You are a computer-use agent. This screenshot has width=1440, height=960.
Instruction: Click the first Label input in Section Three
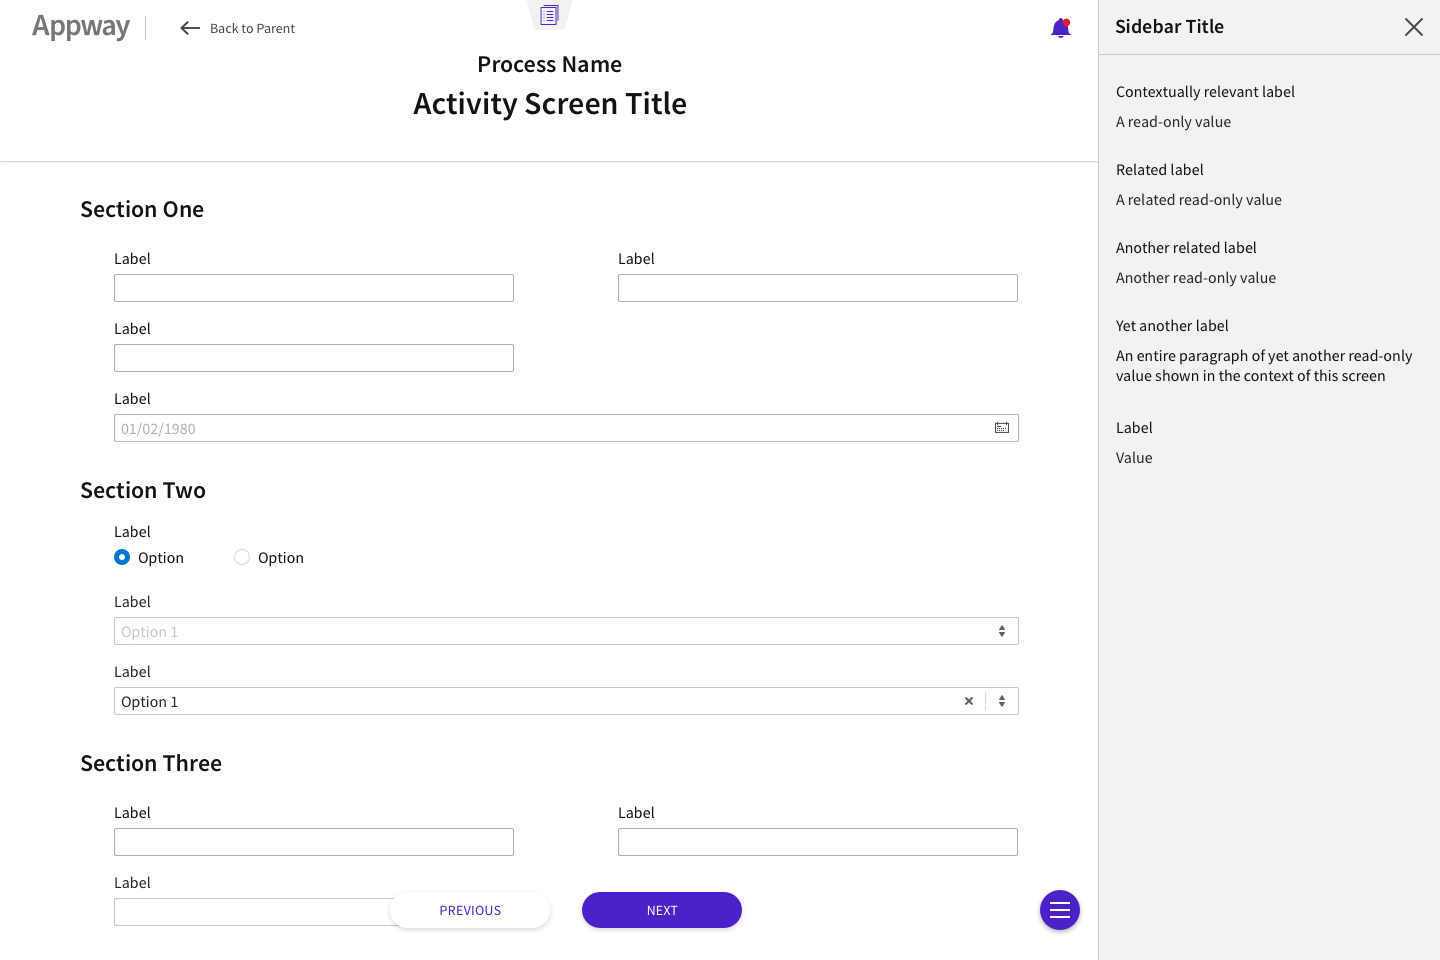(314, 842)
